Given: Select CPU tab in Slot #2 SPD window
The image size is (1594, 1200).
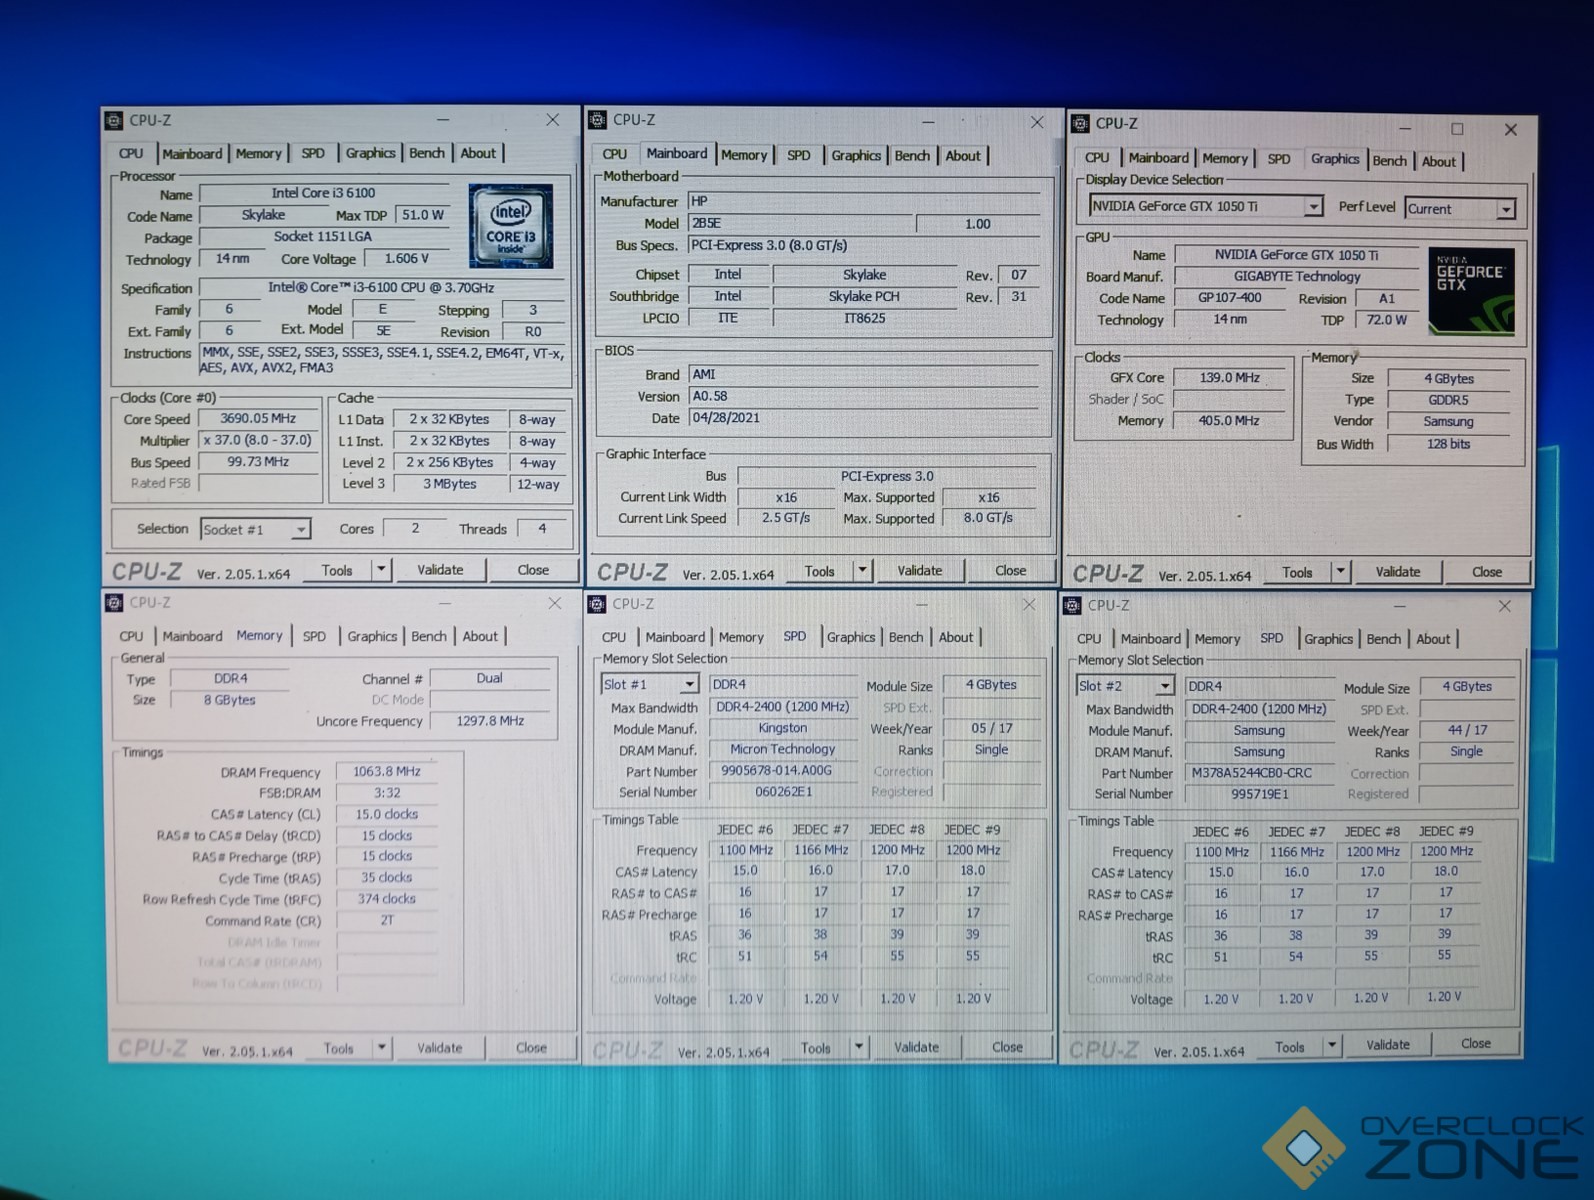Looking at the screenshot, I should pos(1089,639).
